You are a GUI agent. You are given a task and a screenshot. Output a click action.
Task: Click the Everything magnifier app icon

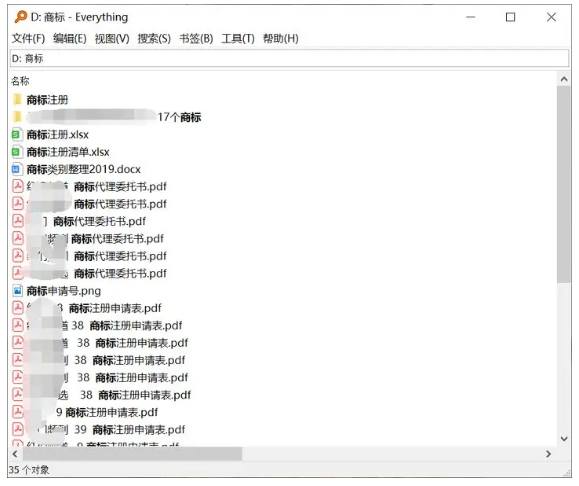coord(21,17)
